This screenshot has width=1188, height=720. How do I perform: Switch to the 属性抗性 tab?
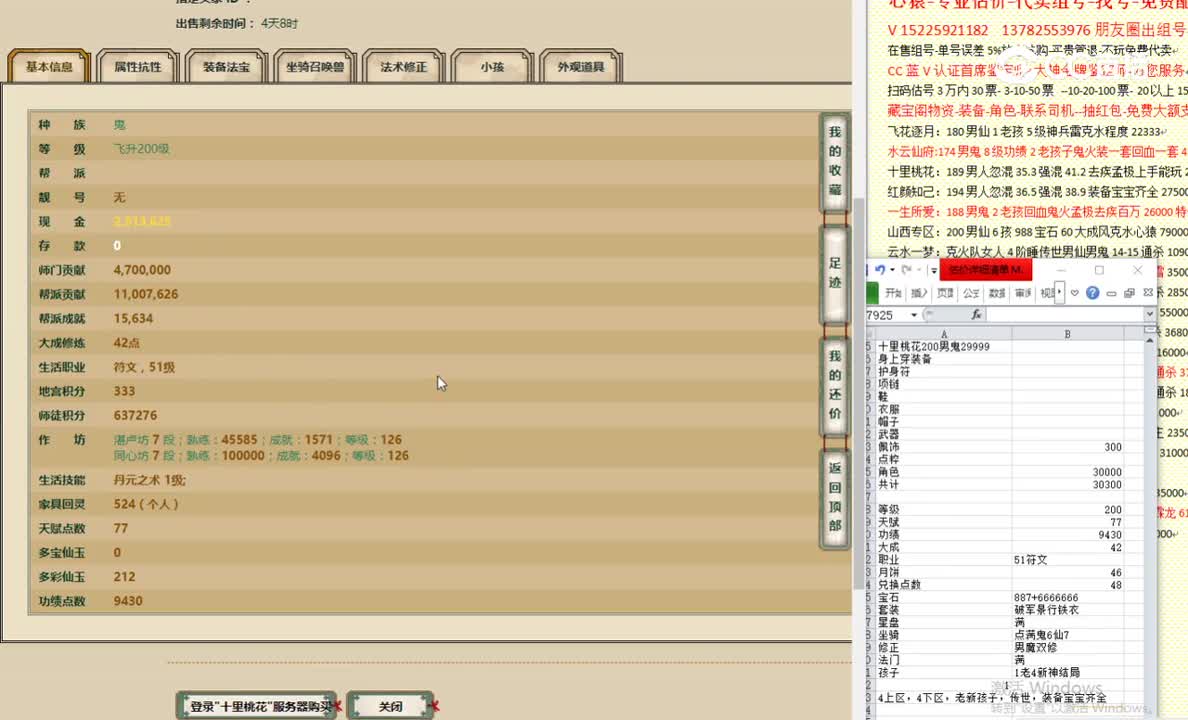137,65
